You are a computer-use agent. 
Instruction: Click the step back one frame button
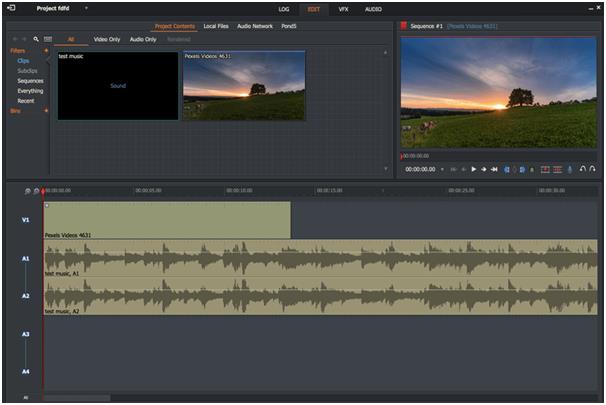point(463,169)
